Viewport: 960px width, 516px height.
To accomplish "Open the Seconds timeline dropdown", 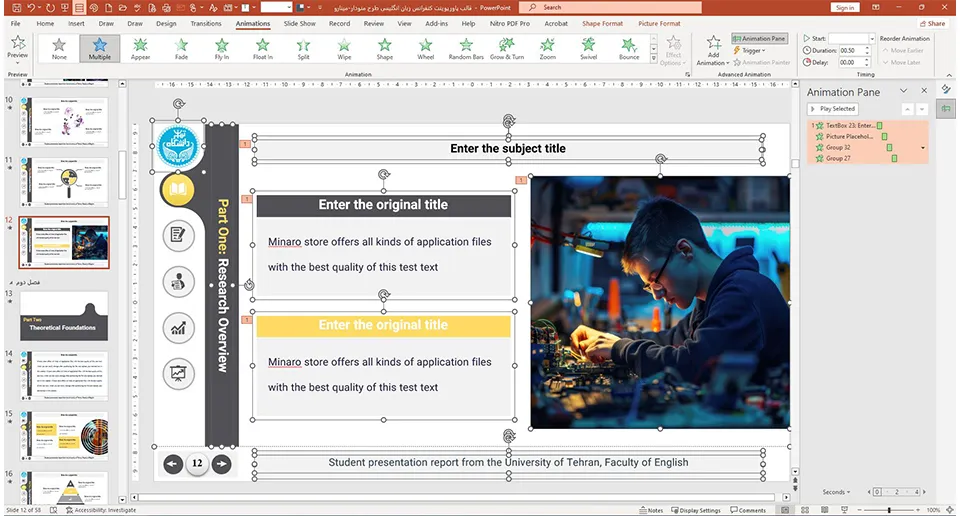I will pyautogui.click(x=836, y=492).
